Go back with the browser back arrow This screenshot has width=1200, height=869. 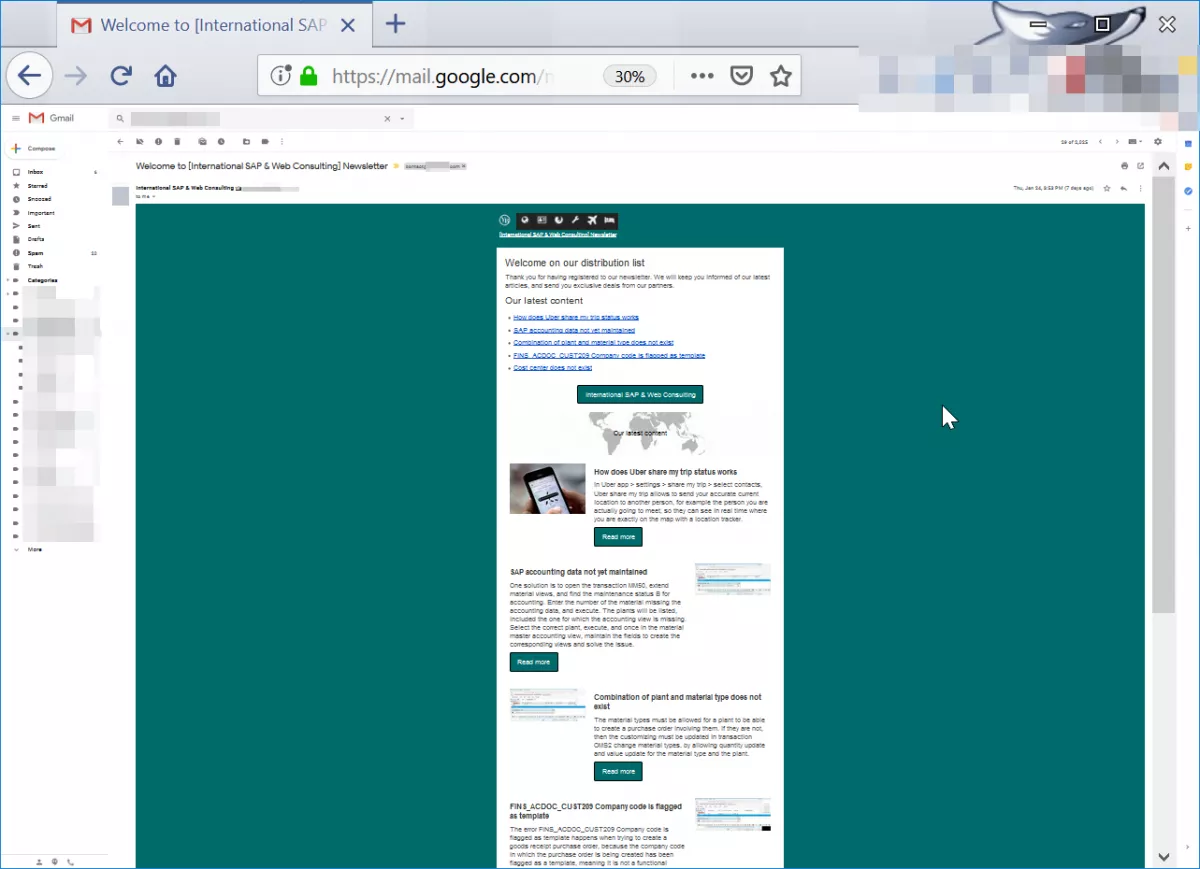point(30,75)
